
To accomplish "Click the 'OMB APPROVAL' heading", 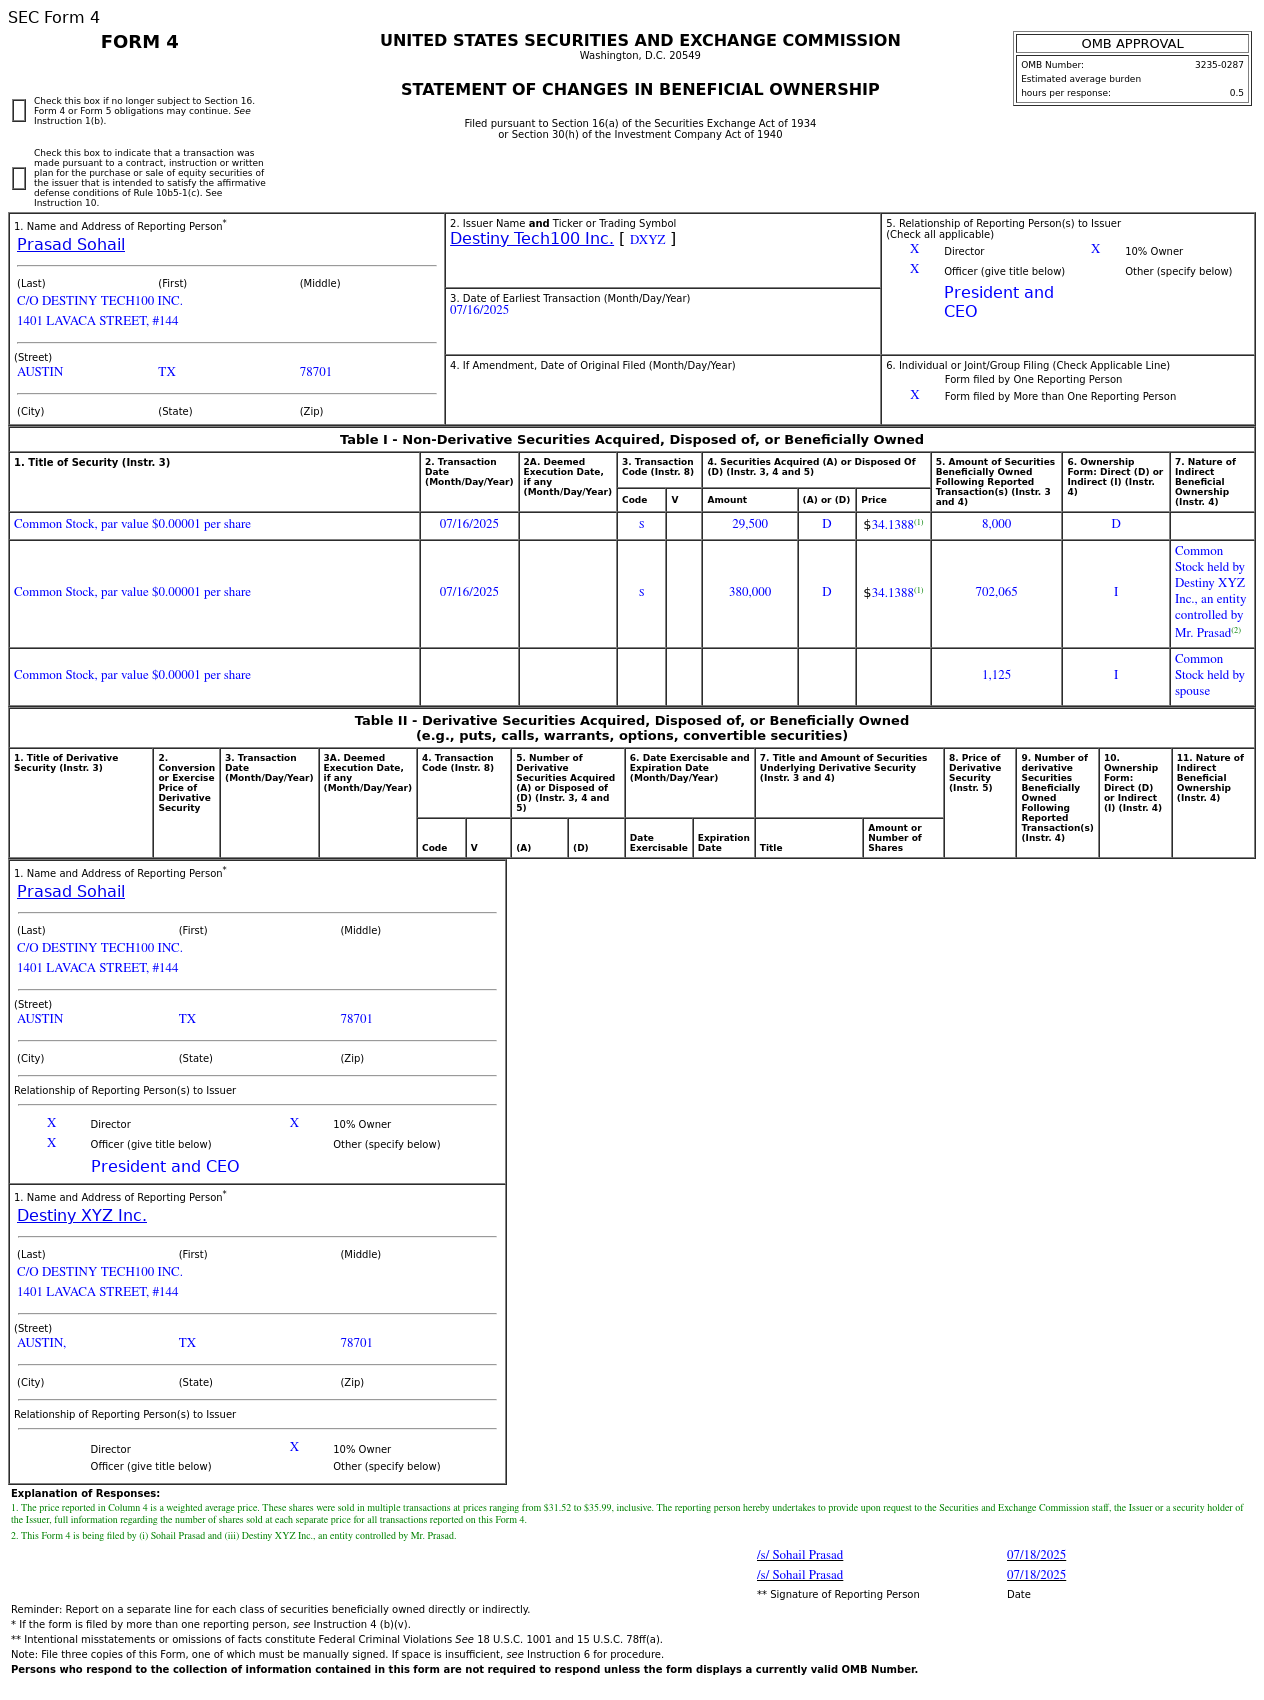I will (1132, 44).
